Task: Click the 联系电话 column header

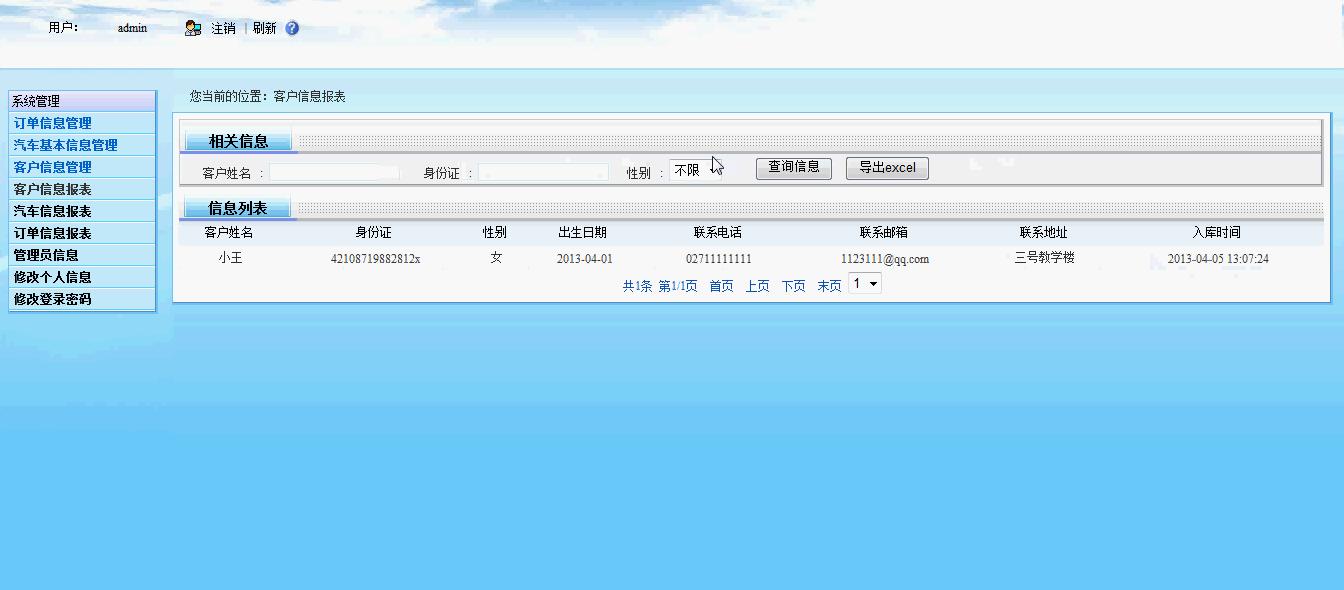Action: pos(718,232)
